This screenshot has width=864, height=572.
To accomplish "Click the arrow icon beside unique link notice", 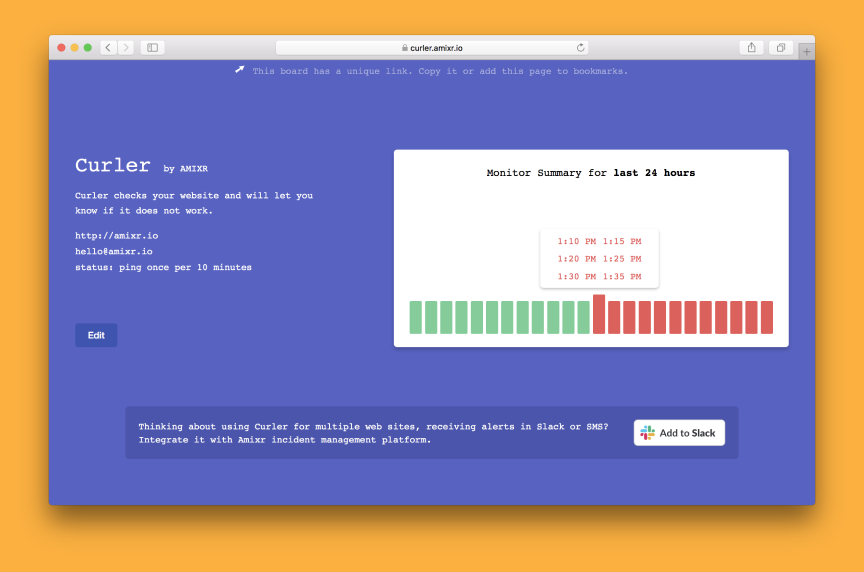I will coord(239,69).
